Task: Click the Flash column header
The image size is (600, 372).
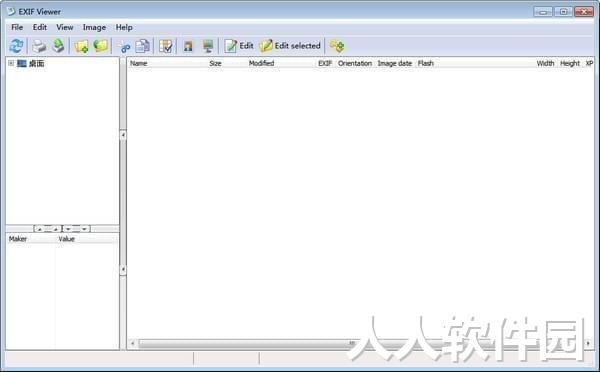Action: (x=426, y=63)
